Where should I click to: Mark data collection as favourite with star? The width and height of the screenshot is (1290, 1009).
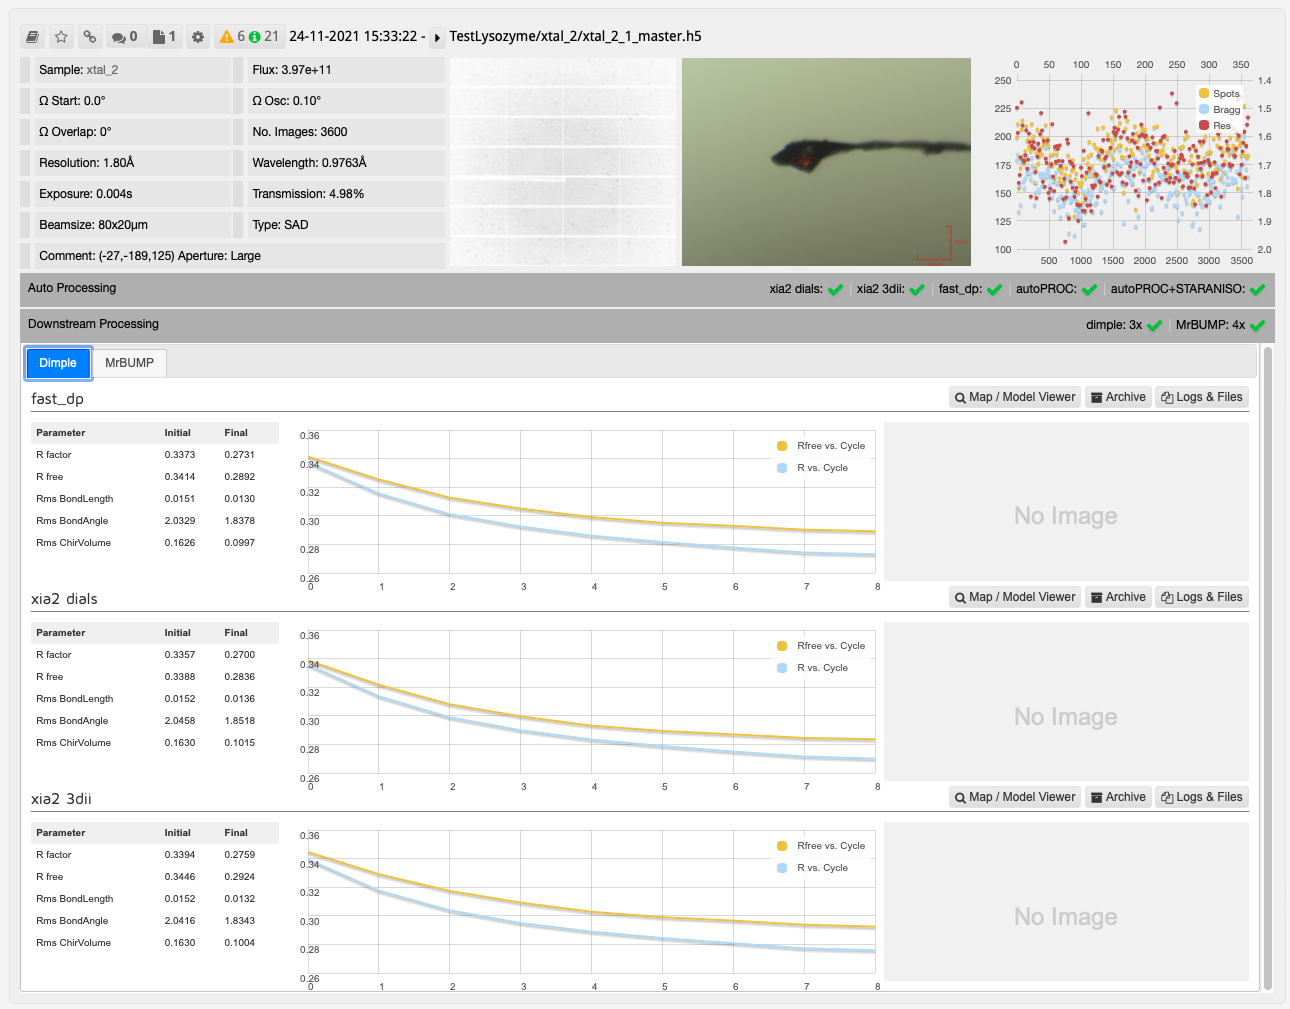click(61, 37)
